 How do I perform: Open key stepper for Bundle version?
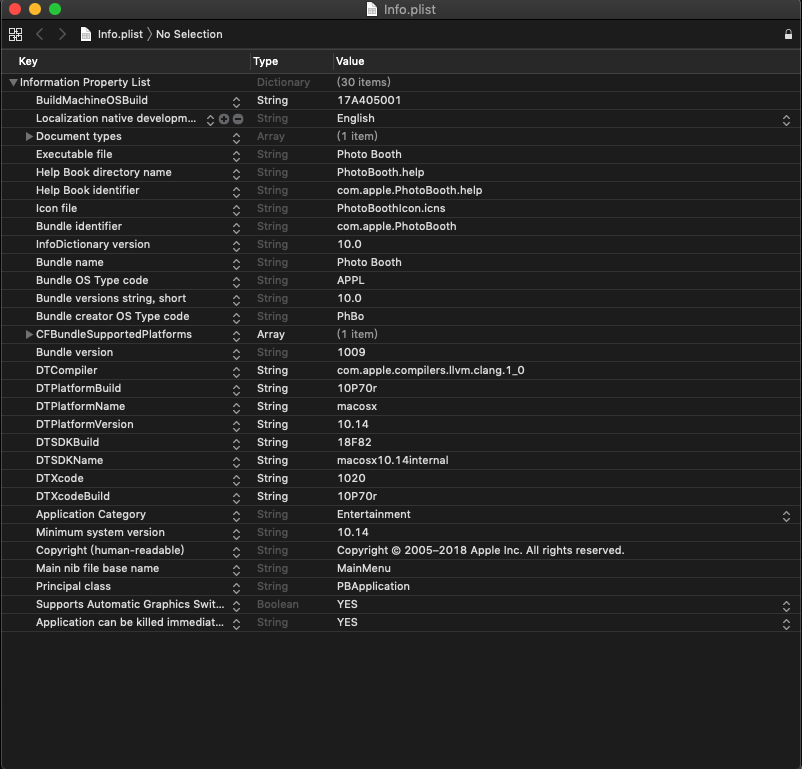[236, 354]
